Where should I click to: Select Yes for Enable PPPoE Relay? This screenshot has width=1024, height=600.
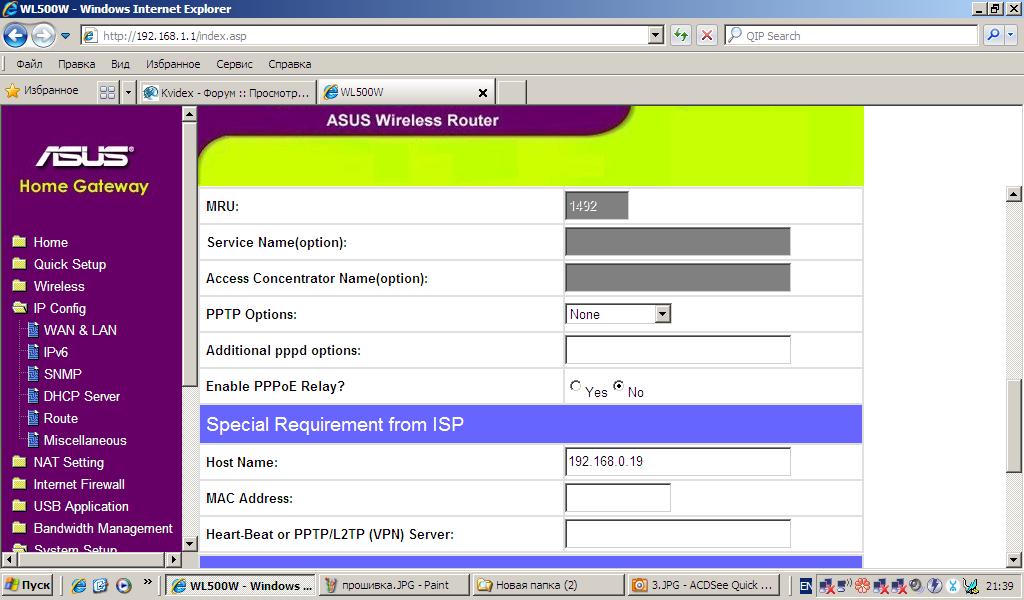[x=575, y=386]
